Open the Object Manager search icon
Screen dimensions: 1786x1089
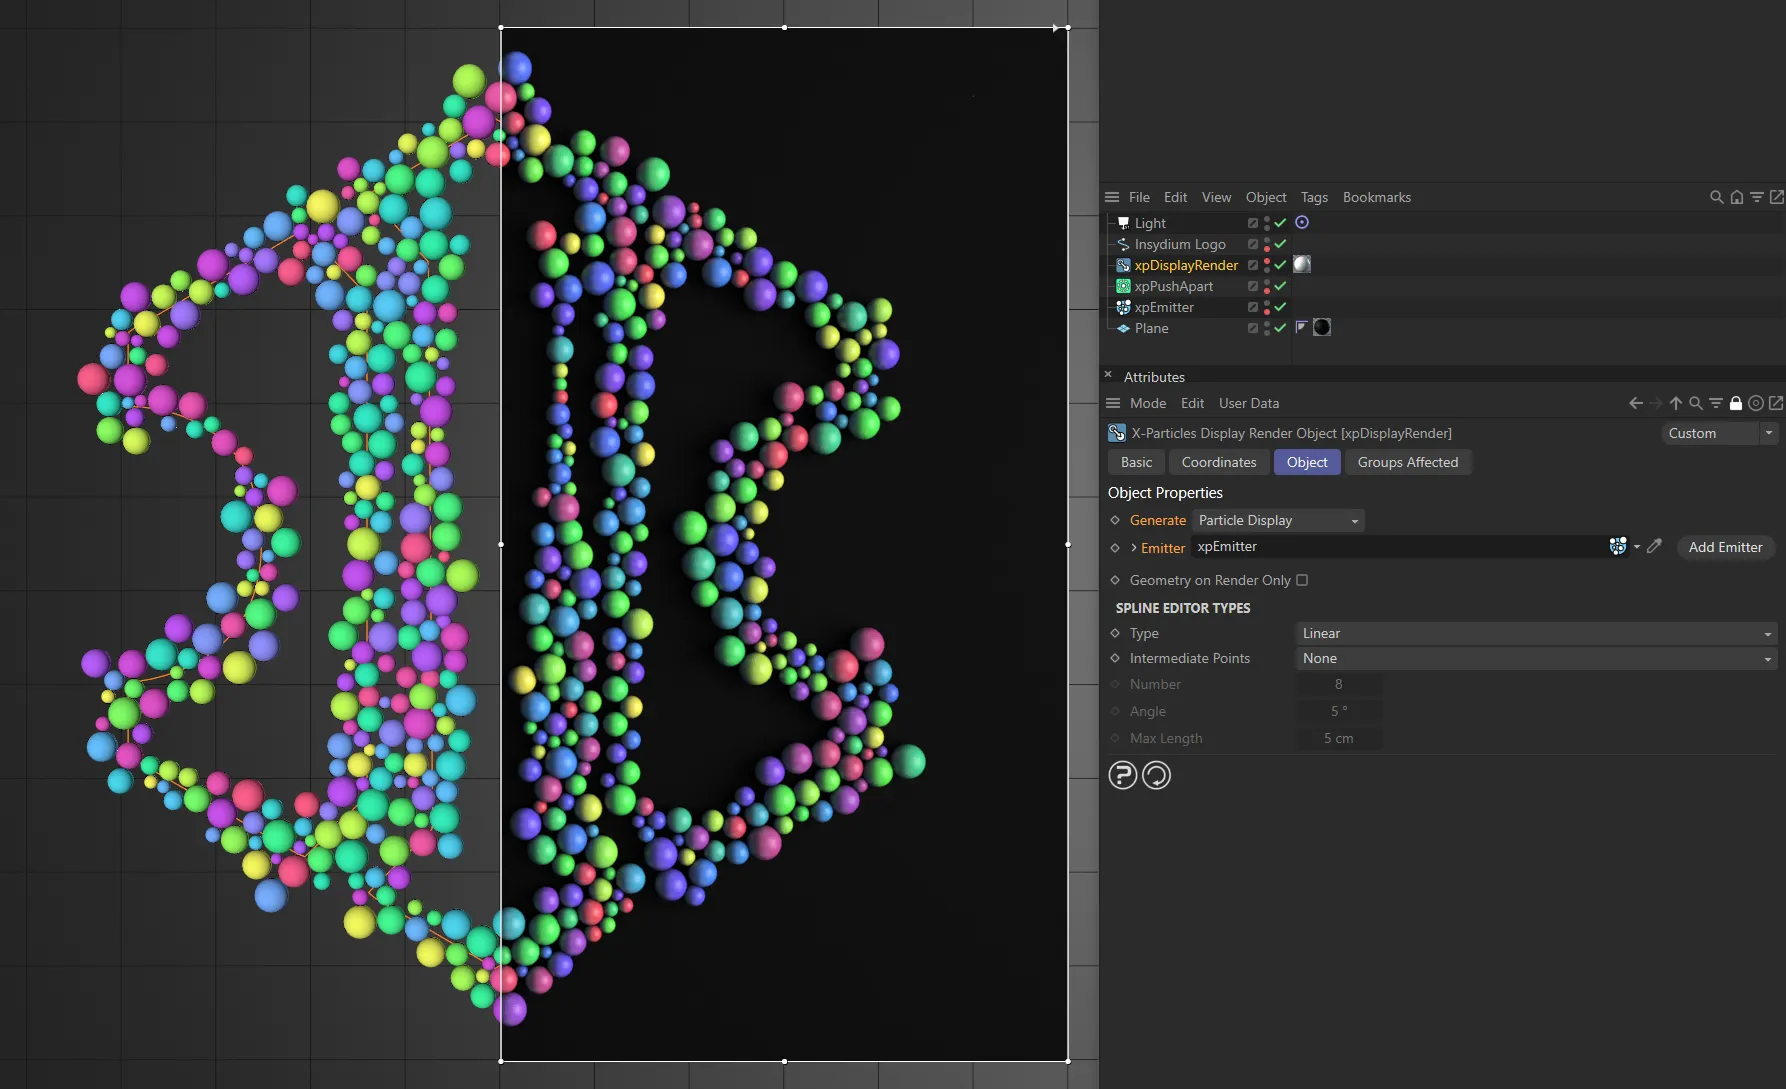[1716, 197]
